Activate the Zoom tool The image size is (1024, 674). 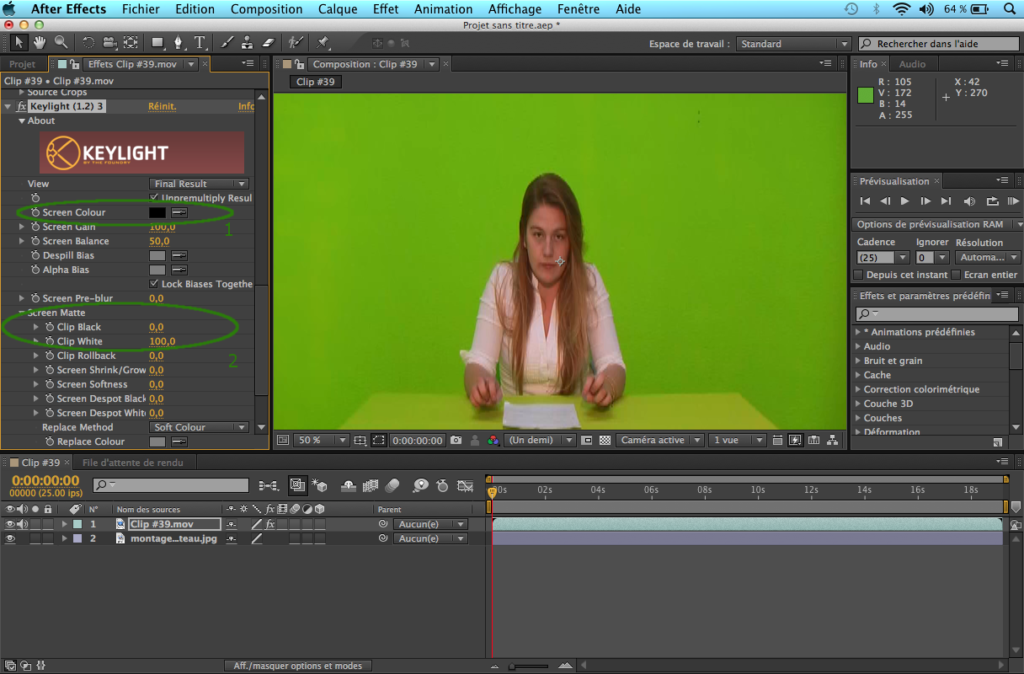(61, 44)
